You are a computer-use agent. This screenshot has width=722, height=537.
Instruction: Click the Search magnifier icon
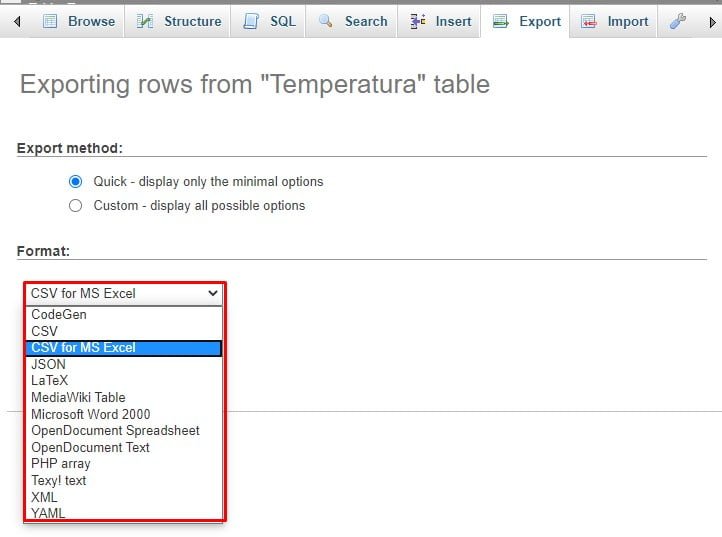coord(326,21)
